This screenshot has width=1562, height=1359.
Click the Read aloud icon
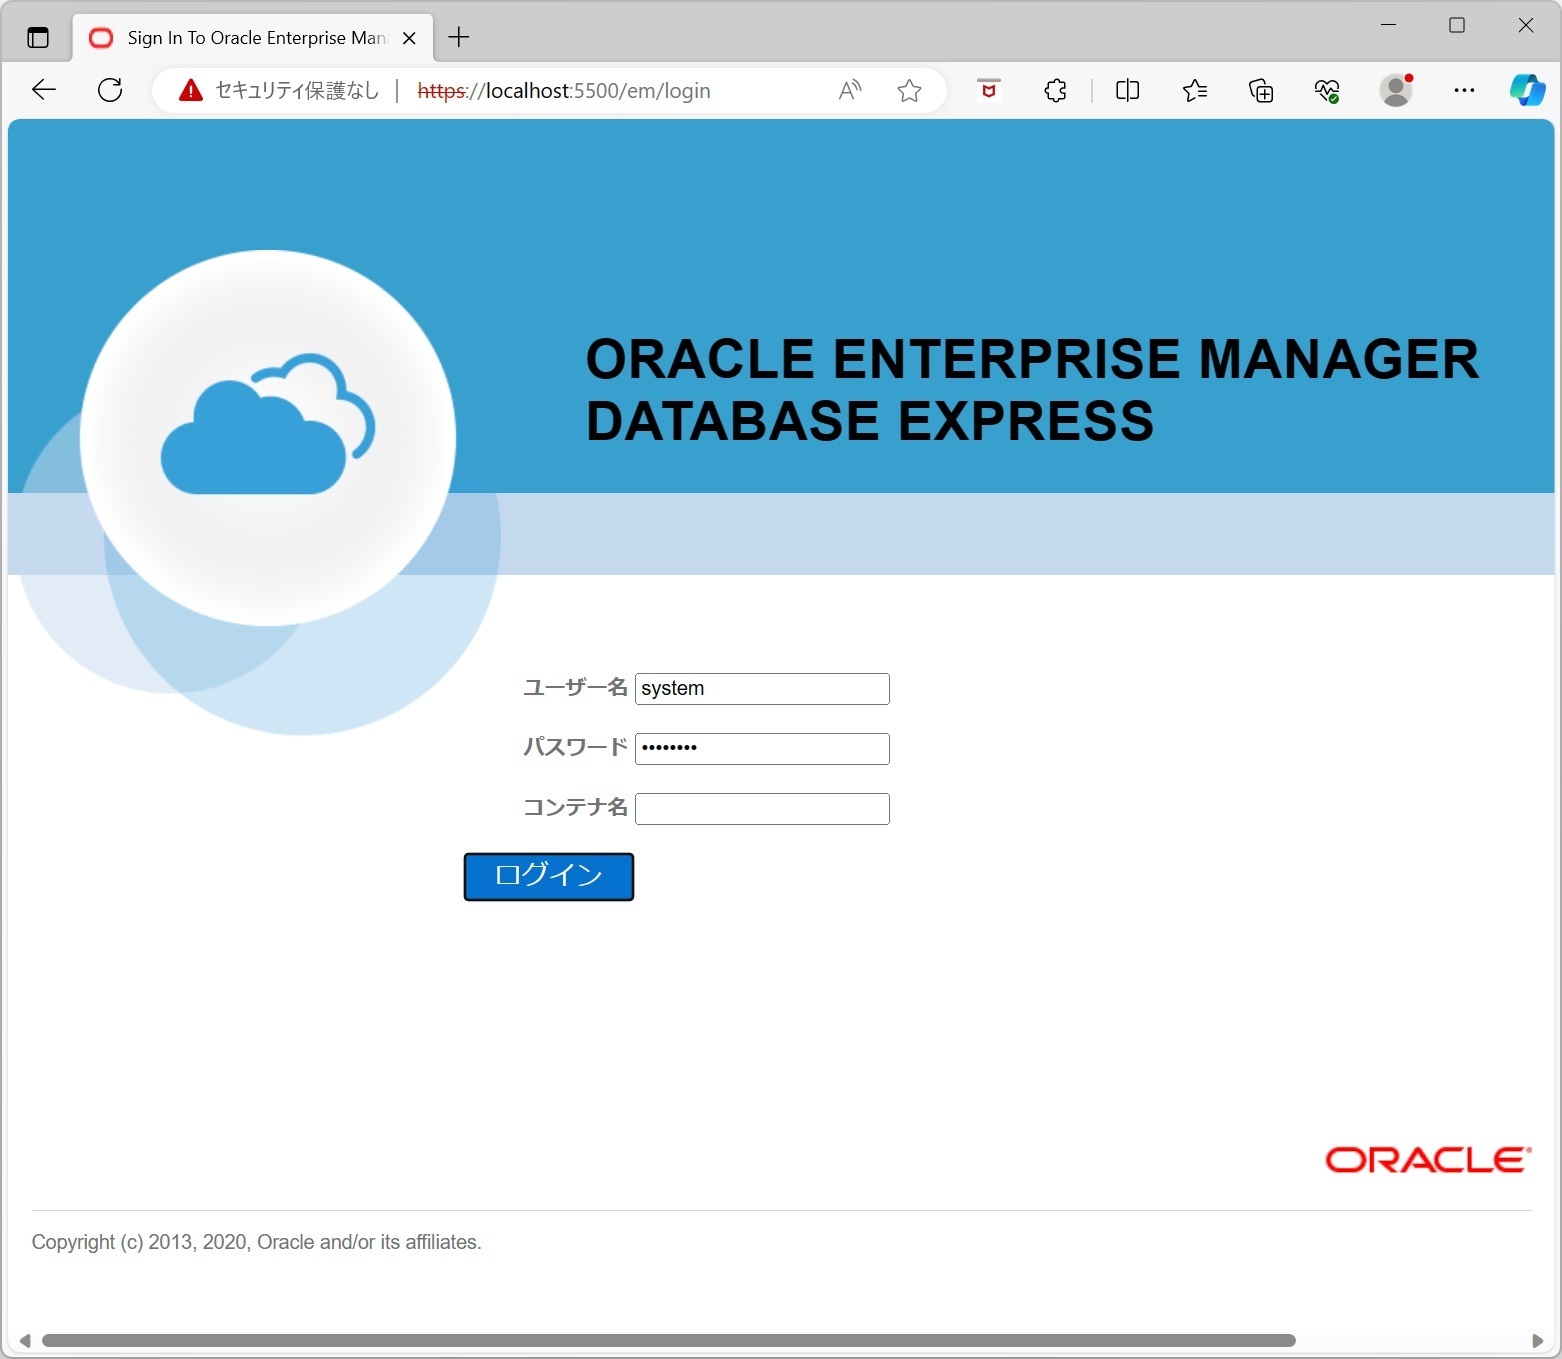tap(849, 90)
